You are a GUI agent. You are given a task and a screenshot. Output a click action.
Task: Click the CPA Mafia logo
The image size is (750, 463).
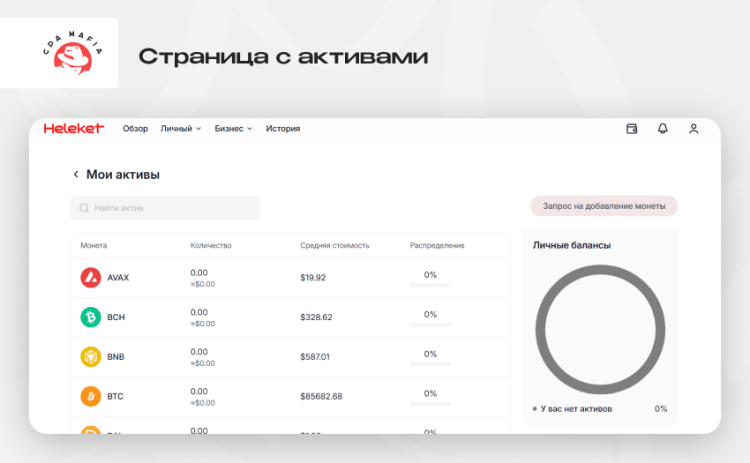[75, 54]
